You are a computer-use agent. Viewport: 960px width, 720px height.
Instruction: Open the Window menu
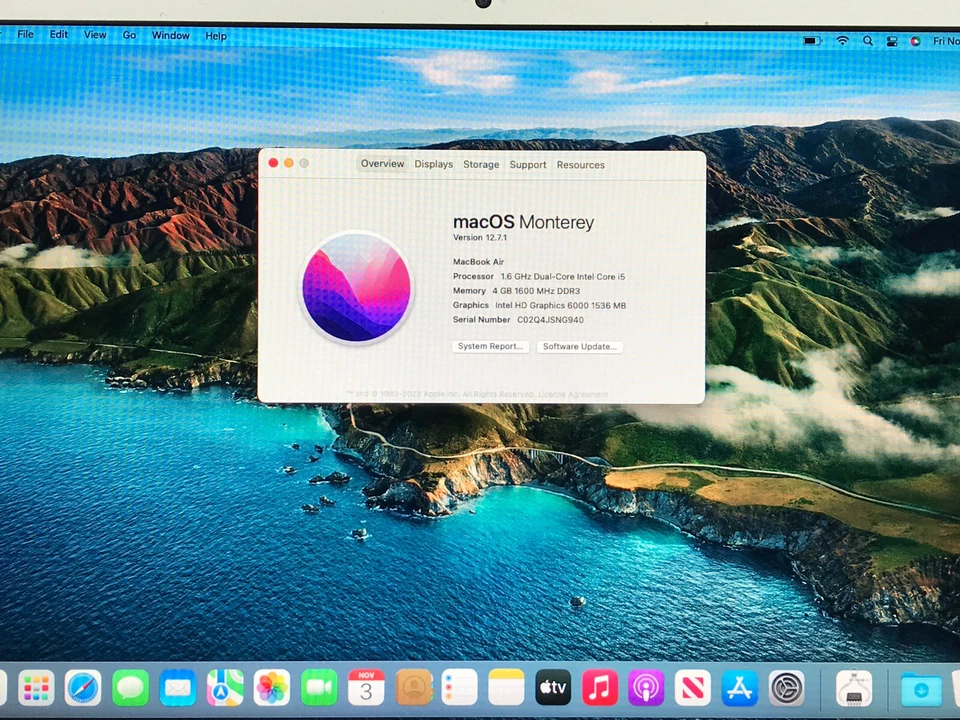170,36
